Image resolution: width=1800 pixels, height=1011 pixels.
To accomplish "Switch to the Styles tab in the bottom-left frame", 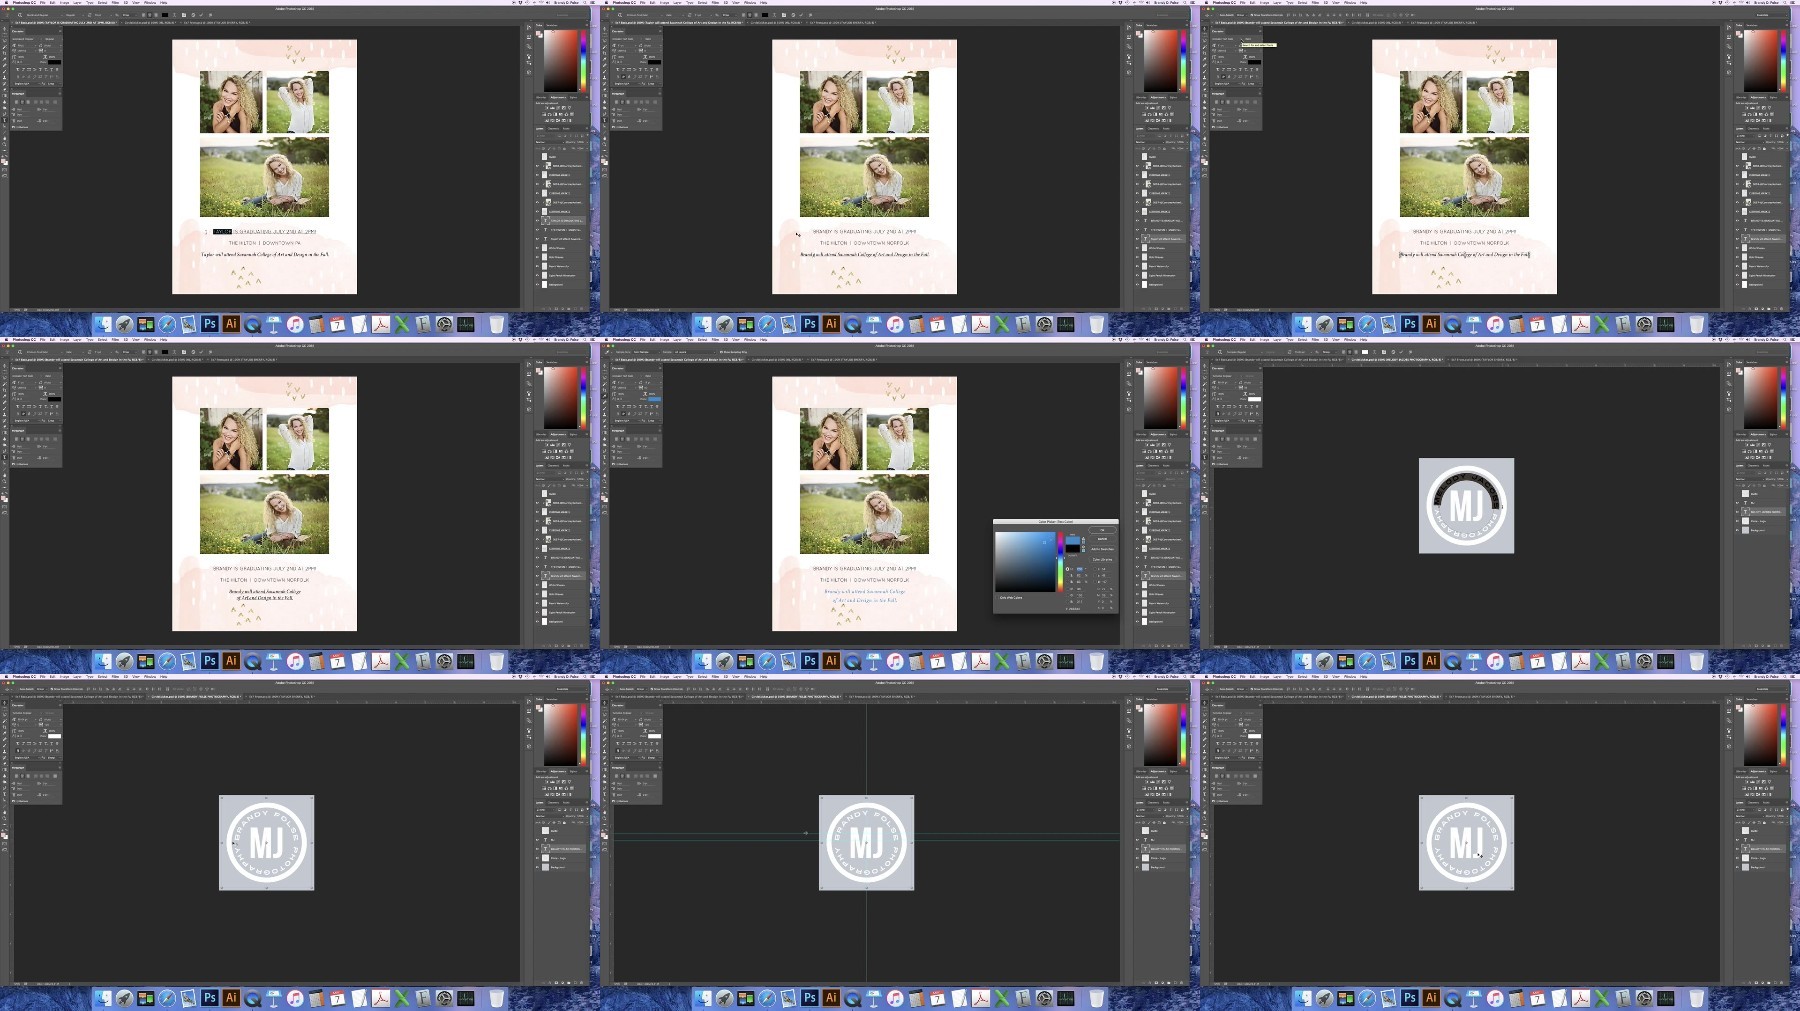I will pos(574,772).
